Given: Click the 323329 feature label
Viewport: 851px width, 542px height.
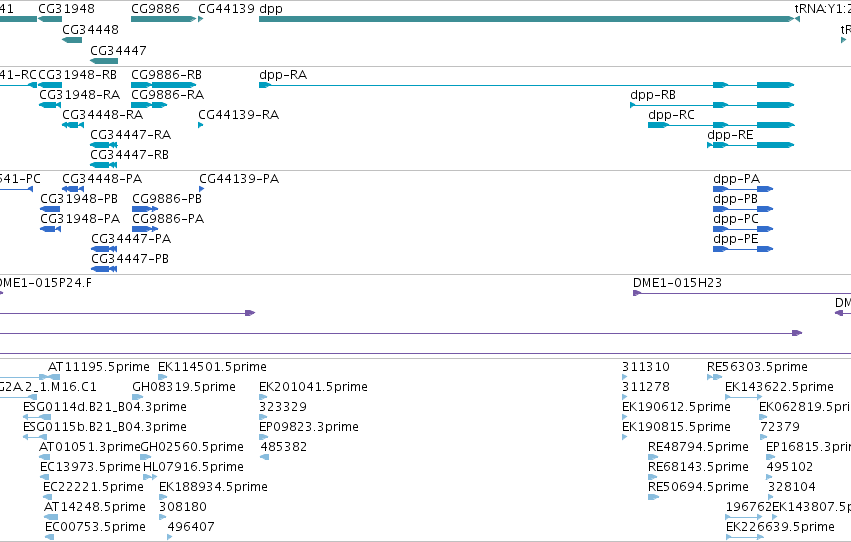Looking at the screenshot, I should 283,407.
